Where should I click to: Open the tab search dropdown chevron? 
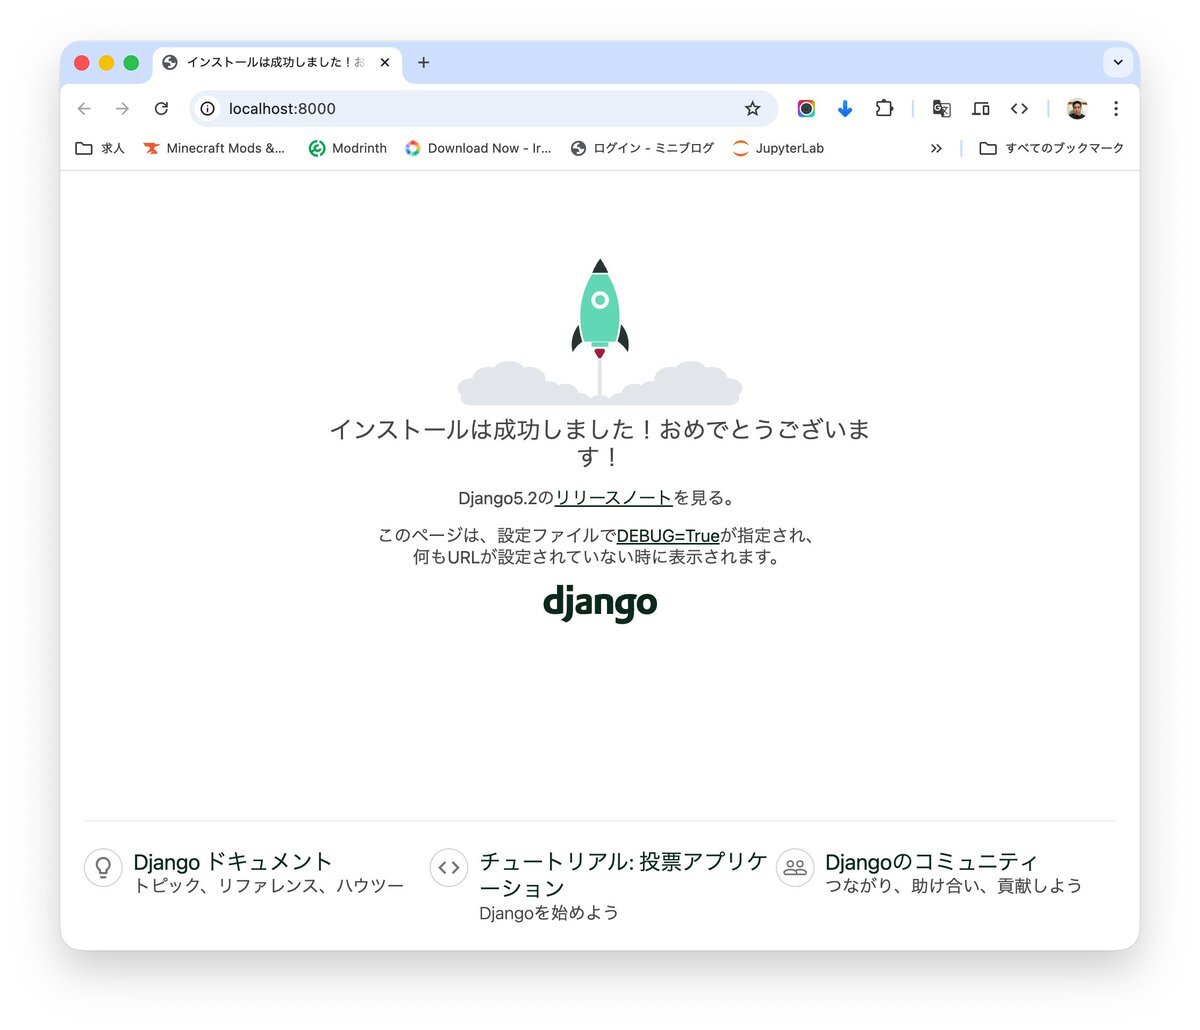(x=1118, y=62)
